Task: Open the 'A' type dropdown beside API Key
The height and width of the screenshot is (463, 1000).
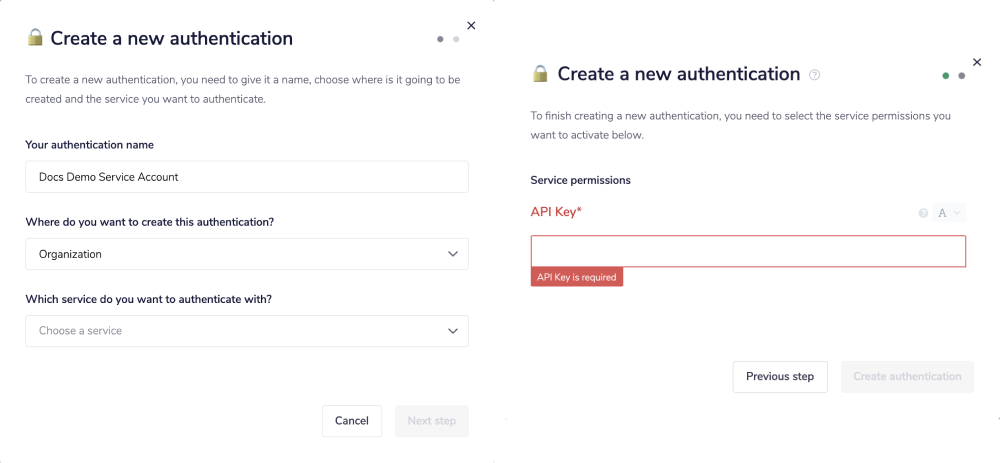Action: pyautogui.click(x=949, y=213)
